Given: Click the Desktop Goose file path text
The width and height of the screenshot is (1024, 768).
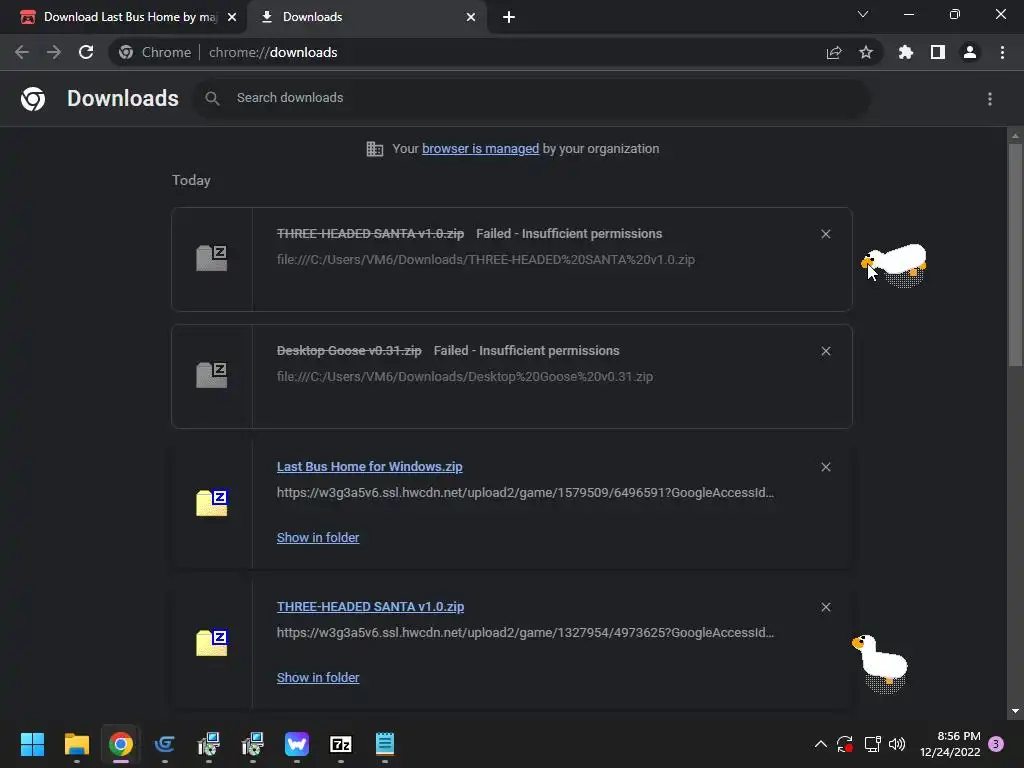Looking at the screenshot, I should tap(465, 376).
